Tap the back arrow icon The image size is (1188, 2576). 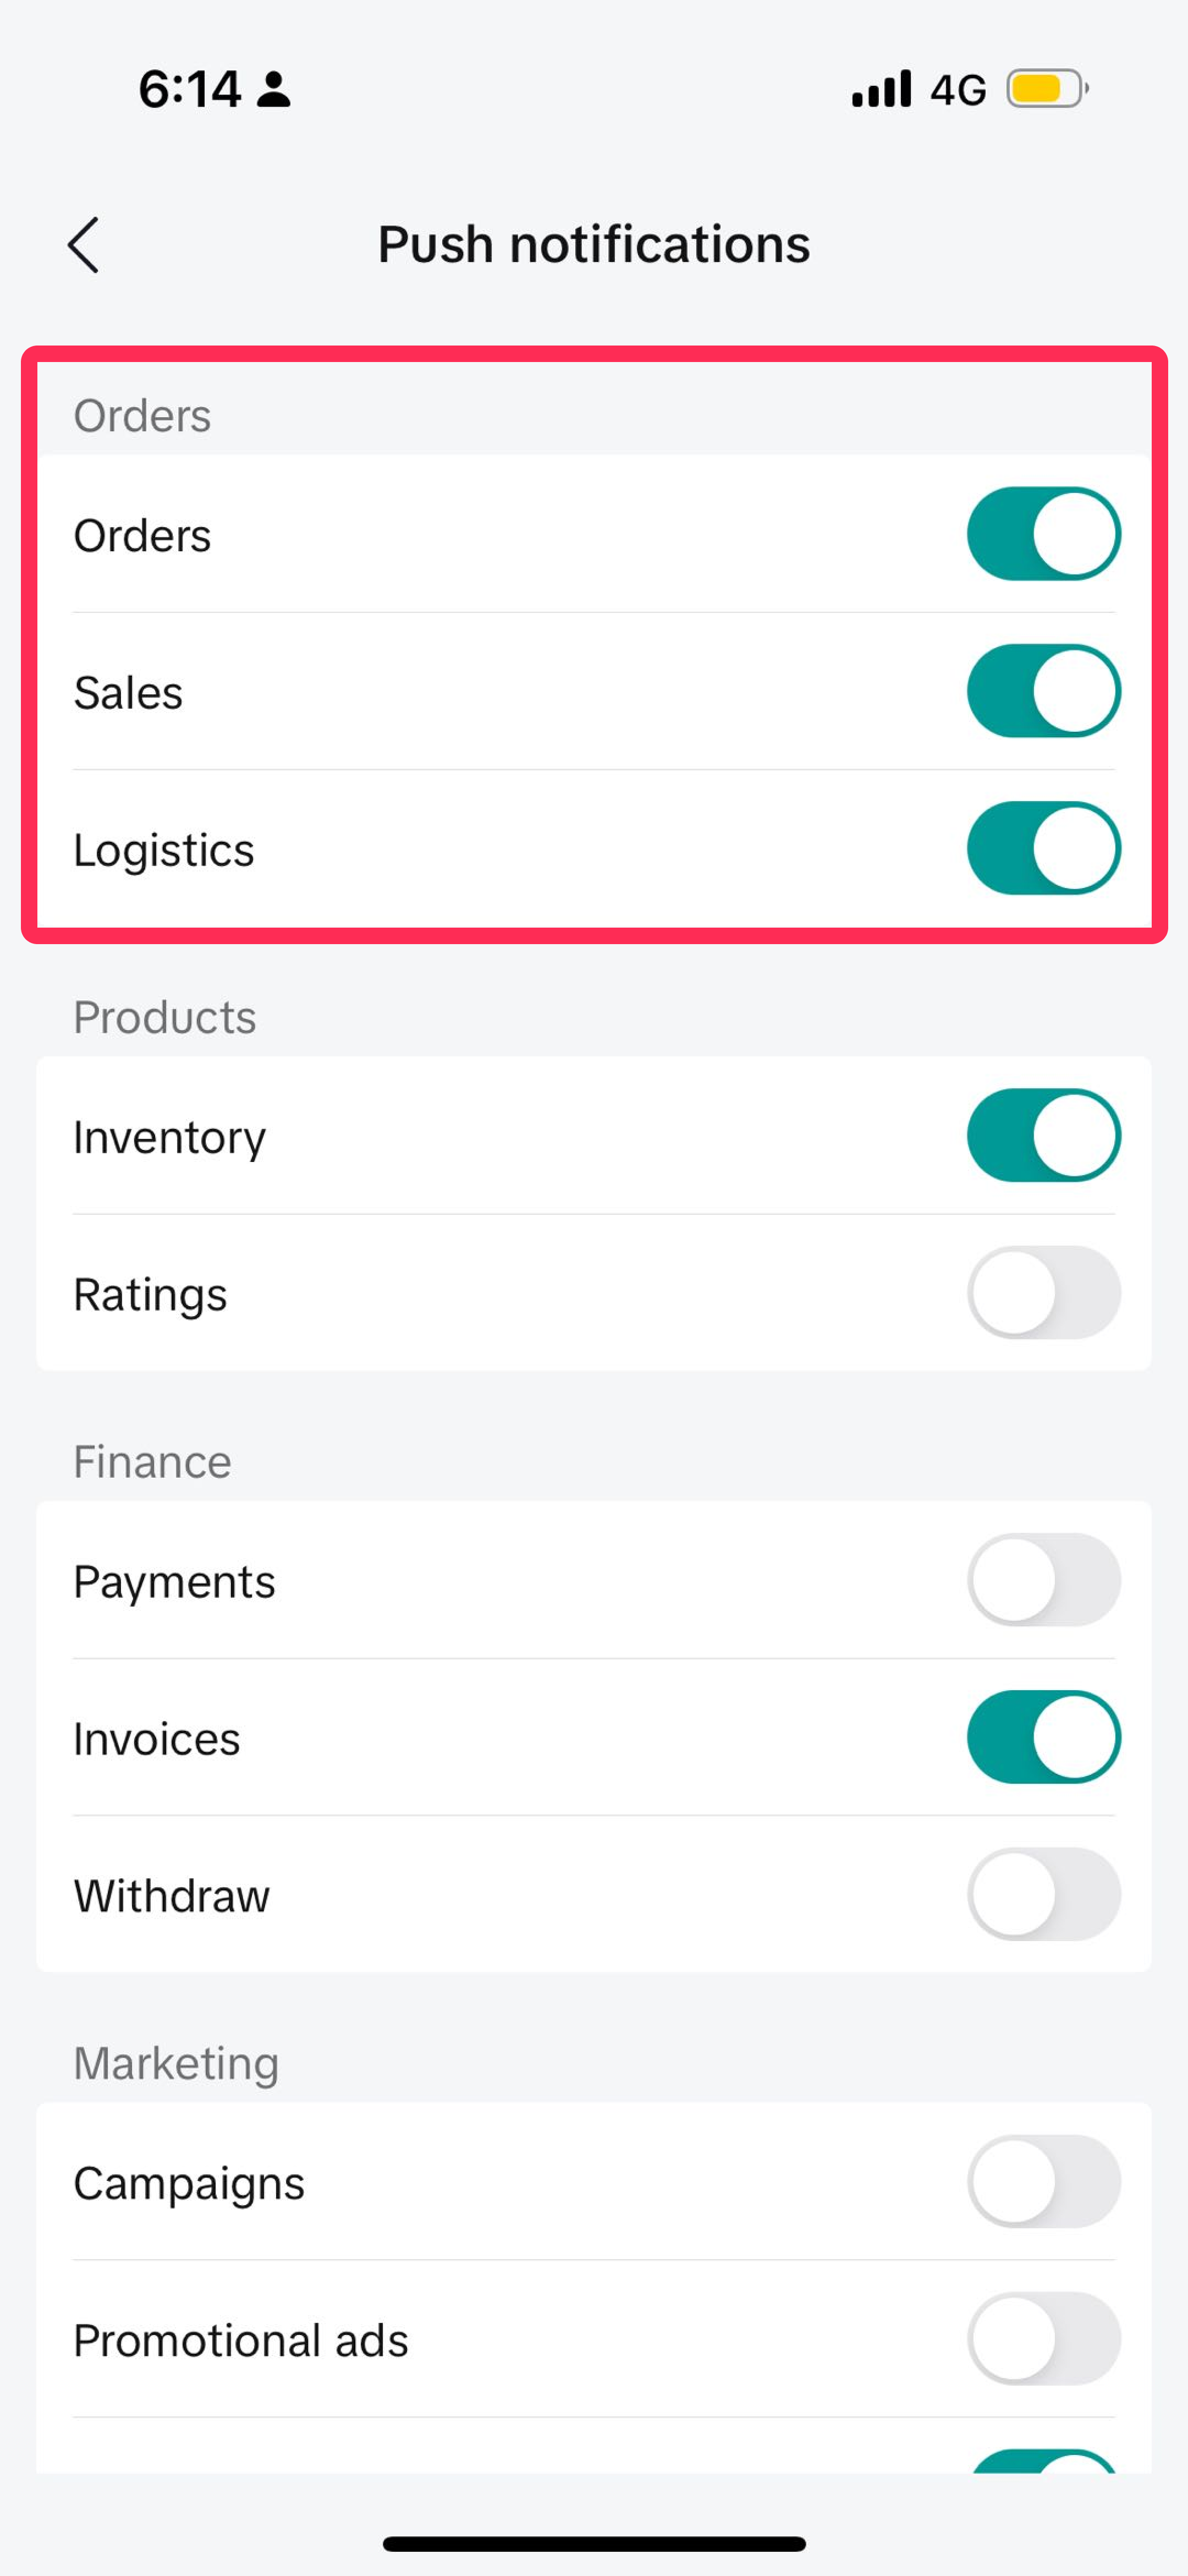click(x=84, y=245)
